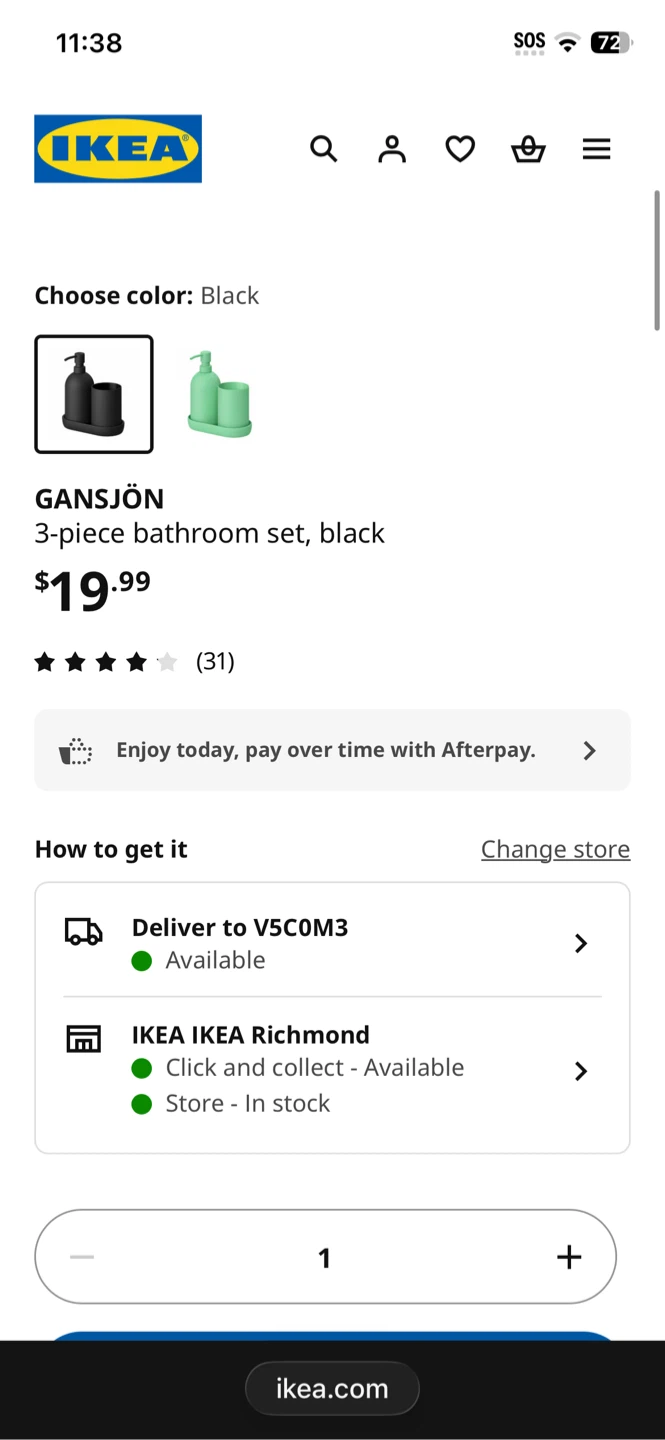
Task: Click the store building icon
Action: tap(84, 1038)
